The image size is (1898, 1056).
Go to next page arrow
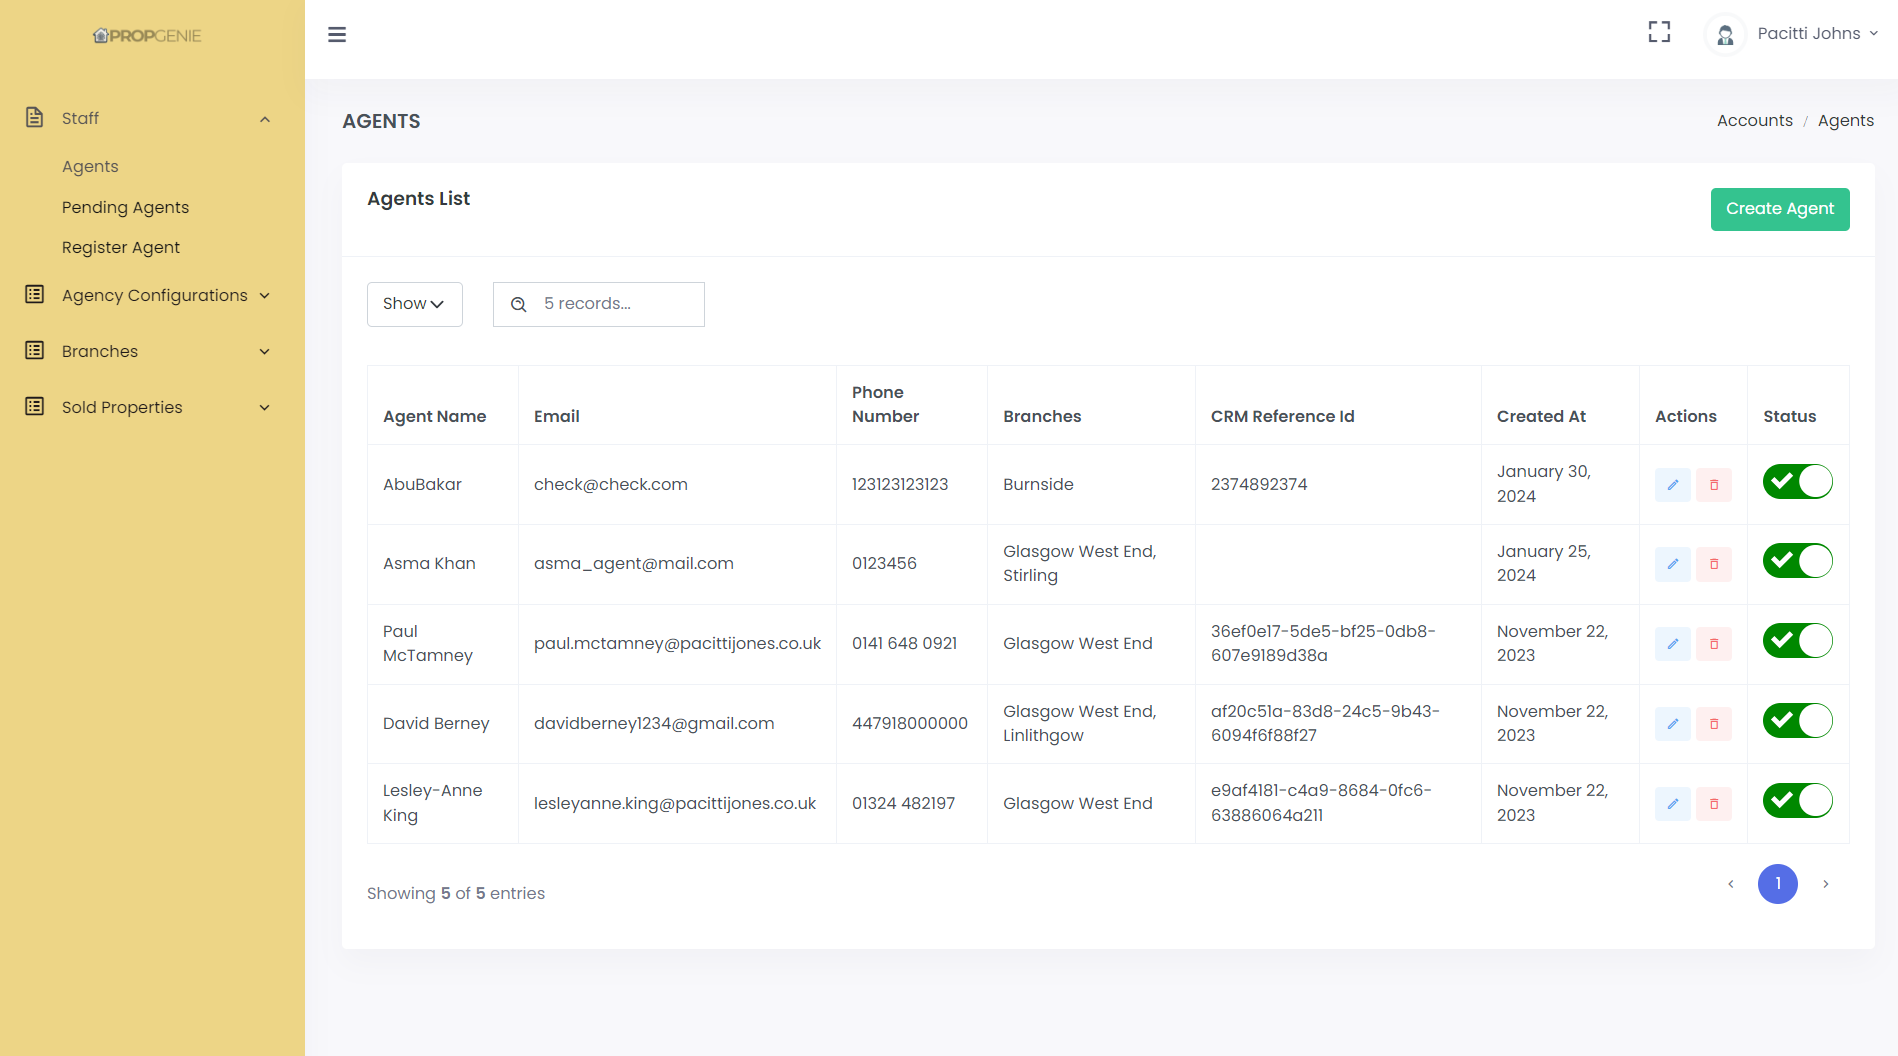[x=1825, y=884]
